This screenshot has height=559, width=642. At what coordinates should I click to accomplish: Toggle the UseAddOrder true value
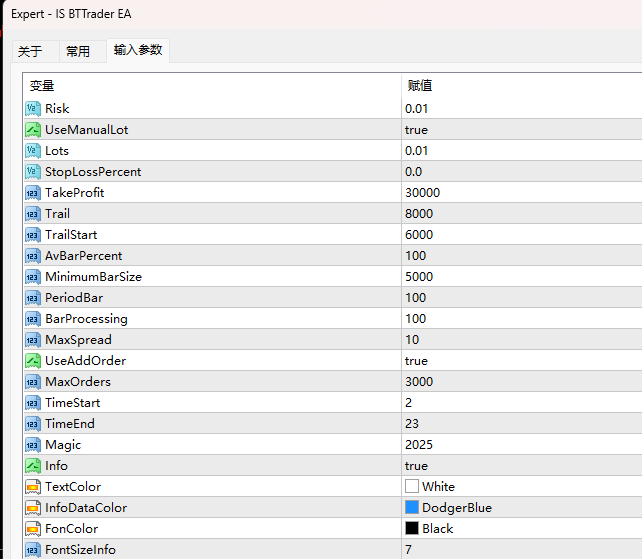[416, 361]
